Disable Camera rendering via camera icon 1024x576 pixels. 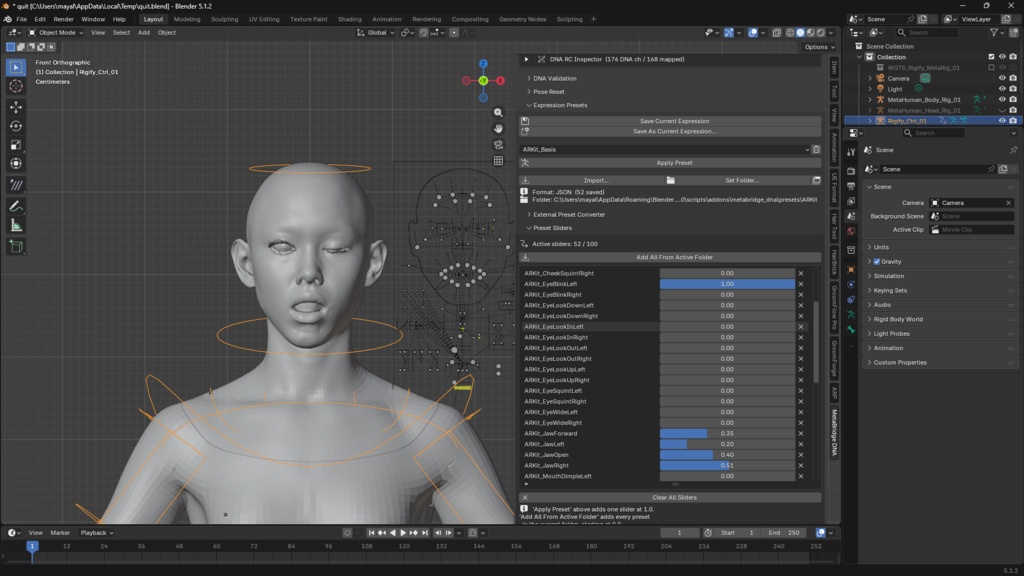pos(1013,78)
